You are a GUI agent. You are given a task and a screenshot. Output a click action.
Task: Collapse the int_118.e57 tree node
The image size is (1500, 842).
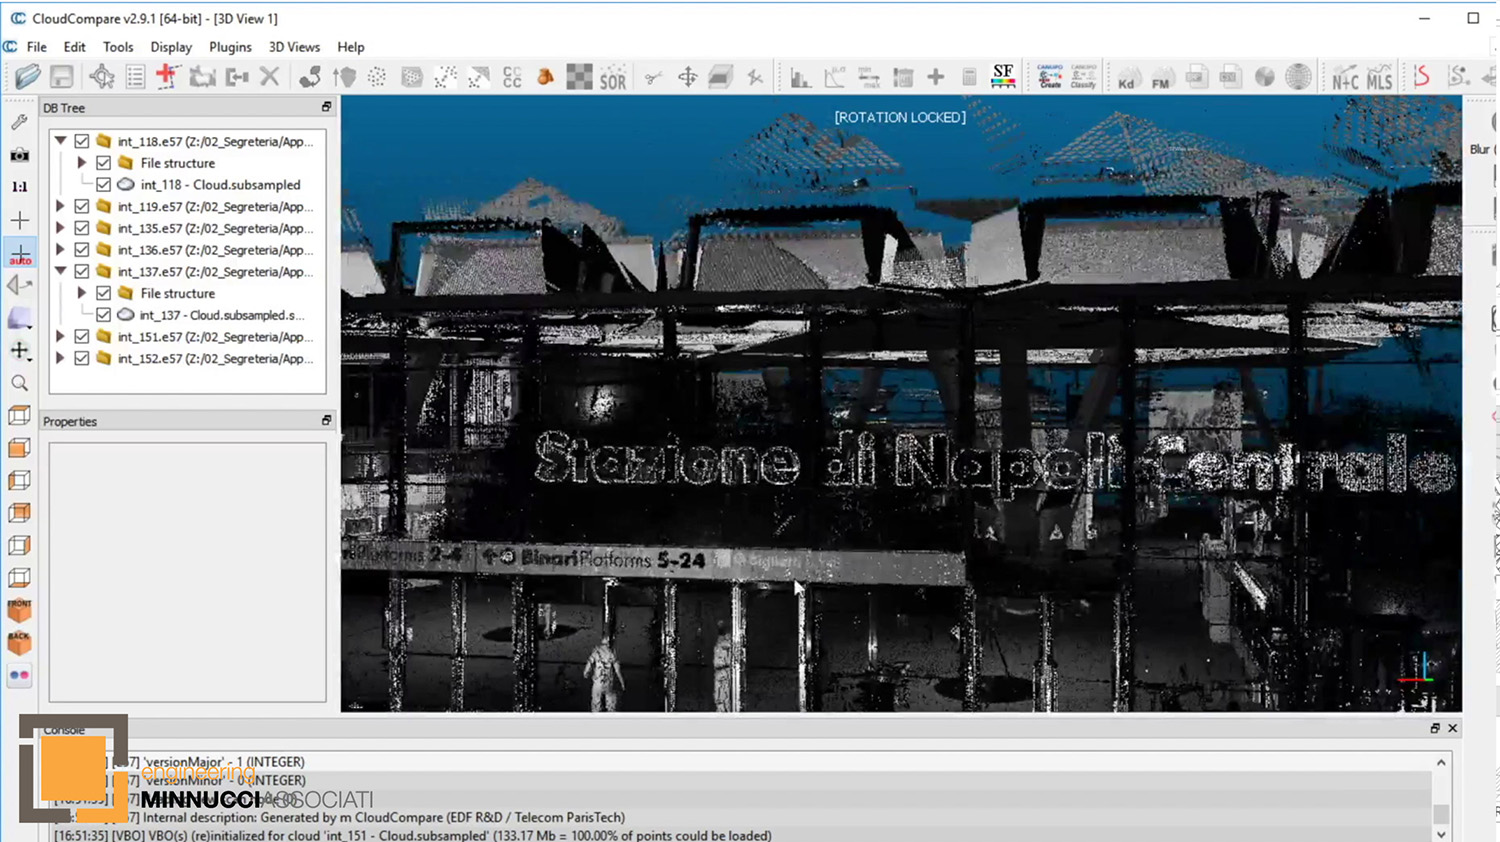point(61,142)
